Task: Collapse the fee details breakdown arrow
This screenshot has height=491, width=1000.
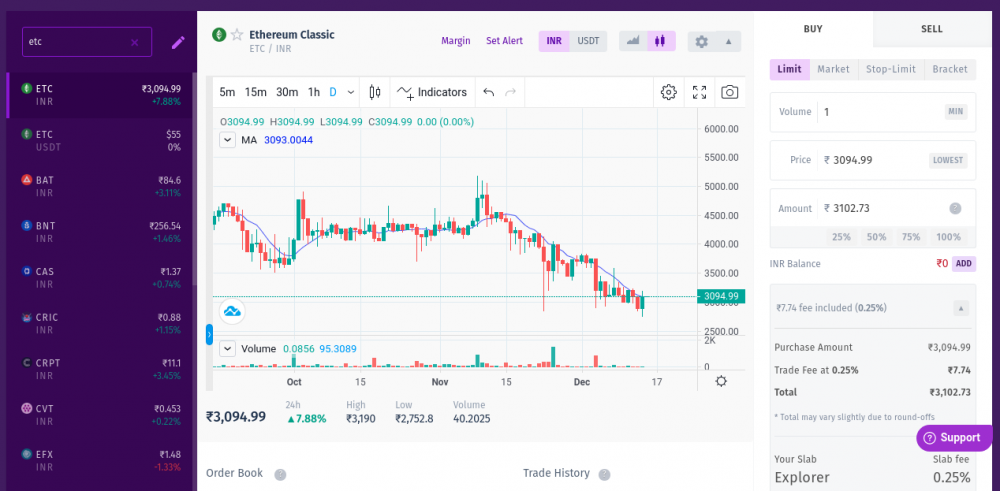Action: click(960, 308)
